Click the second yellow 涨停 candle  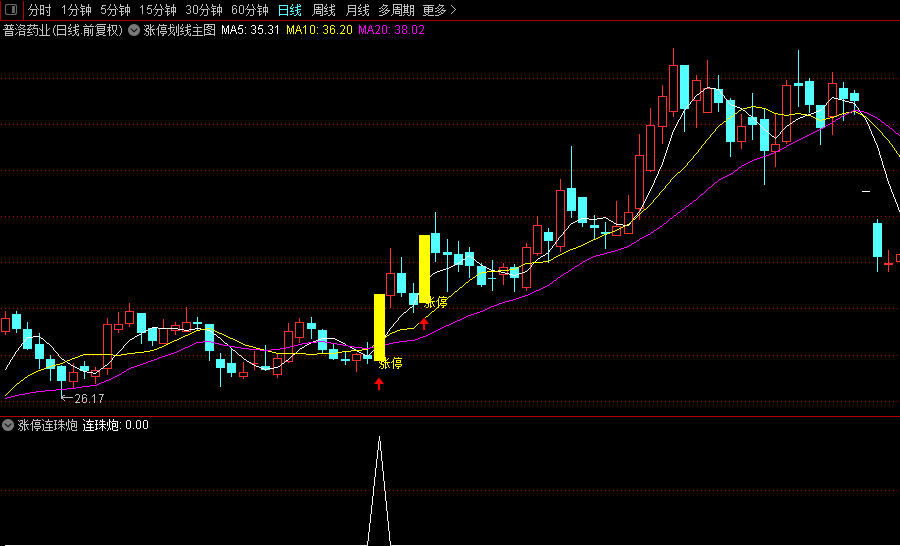(x=424, y=269)
